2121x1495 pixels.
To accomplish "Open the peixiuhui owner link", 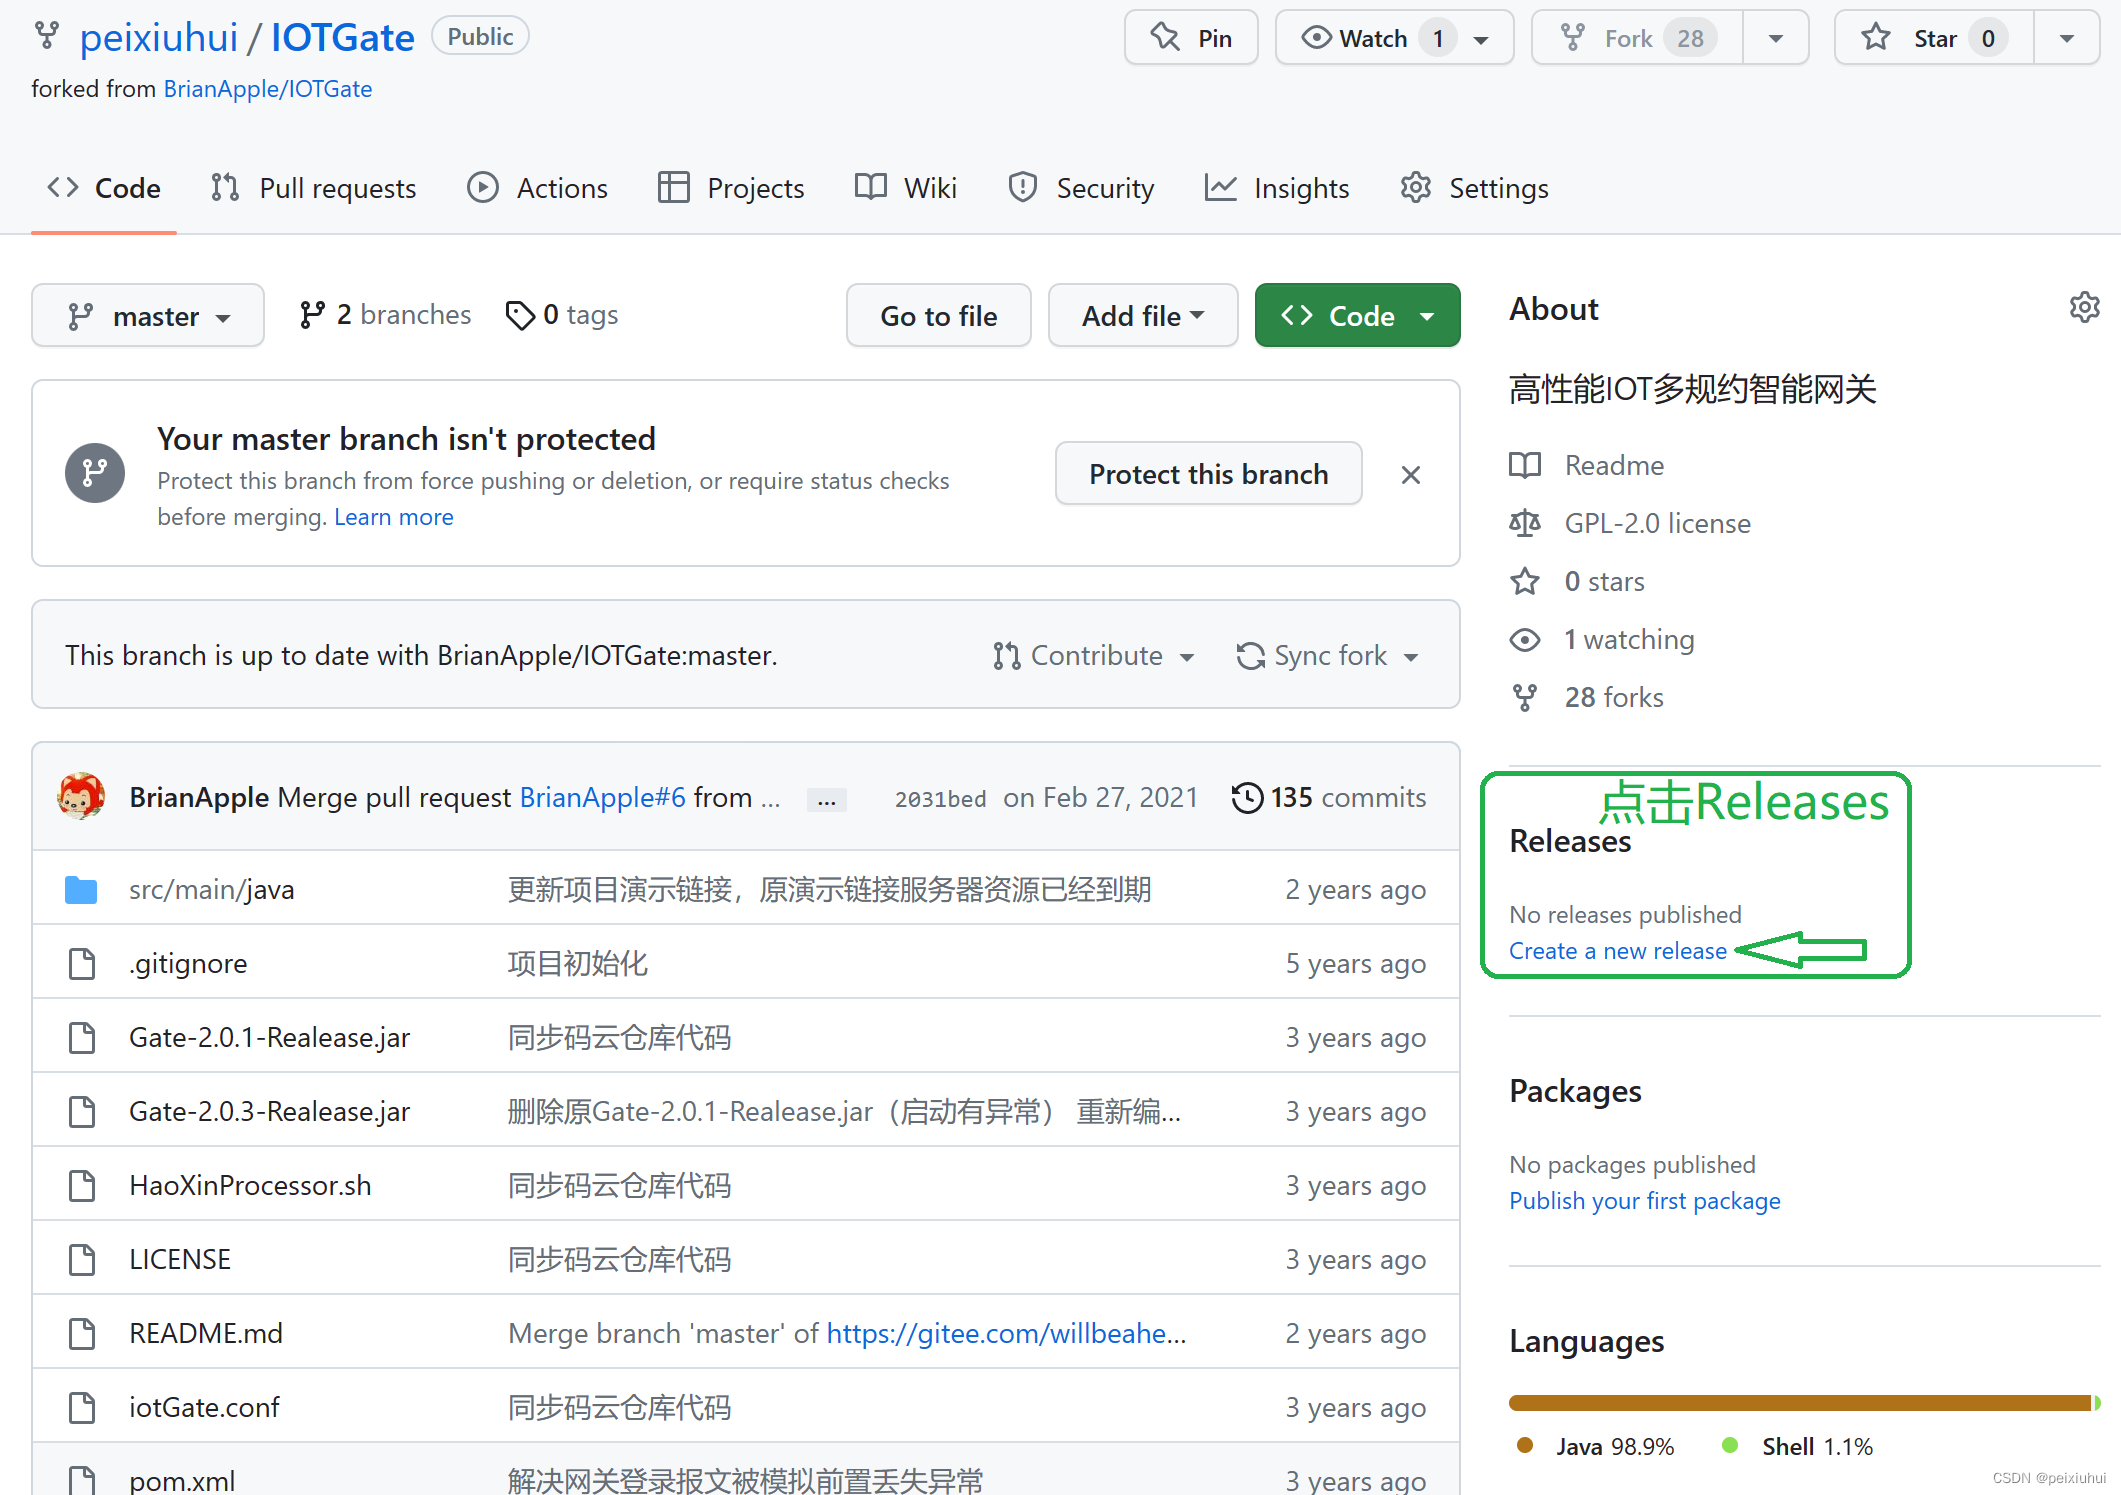I will [x=158, y=38].
